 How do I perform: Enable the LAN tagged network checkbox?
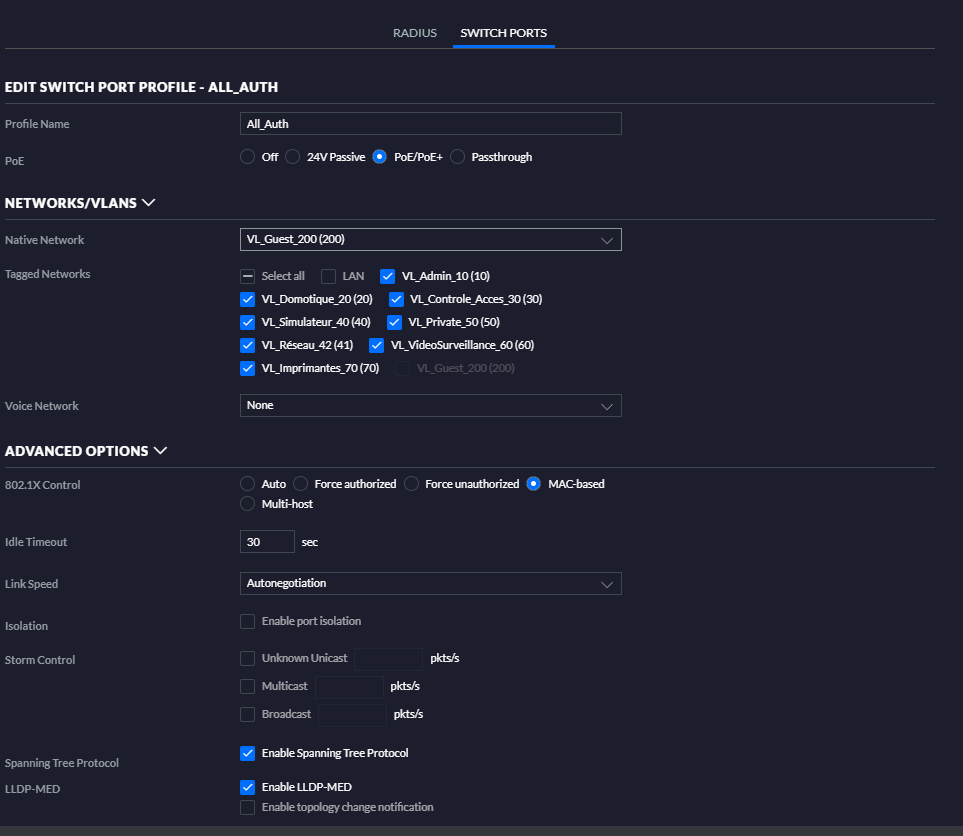point(328,276)
